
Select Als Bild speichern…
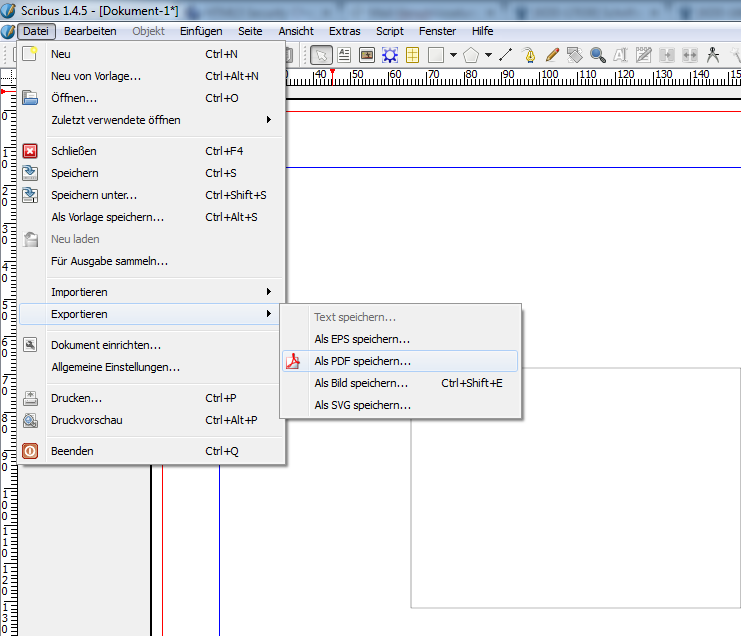click(x=400, y=383)
